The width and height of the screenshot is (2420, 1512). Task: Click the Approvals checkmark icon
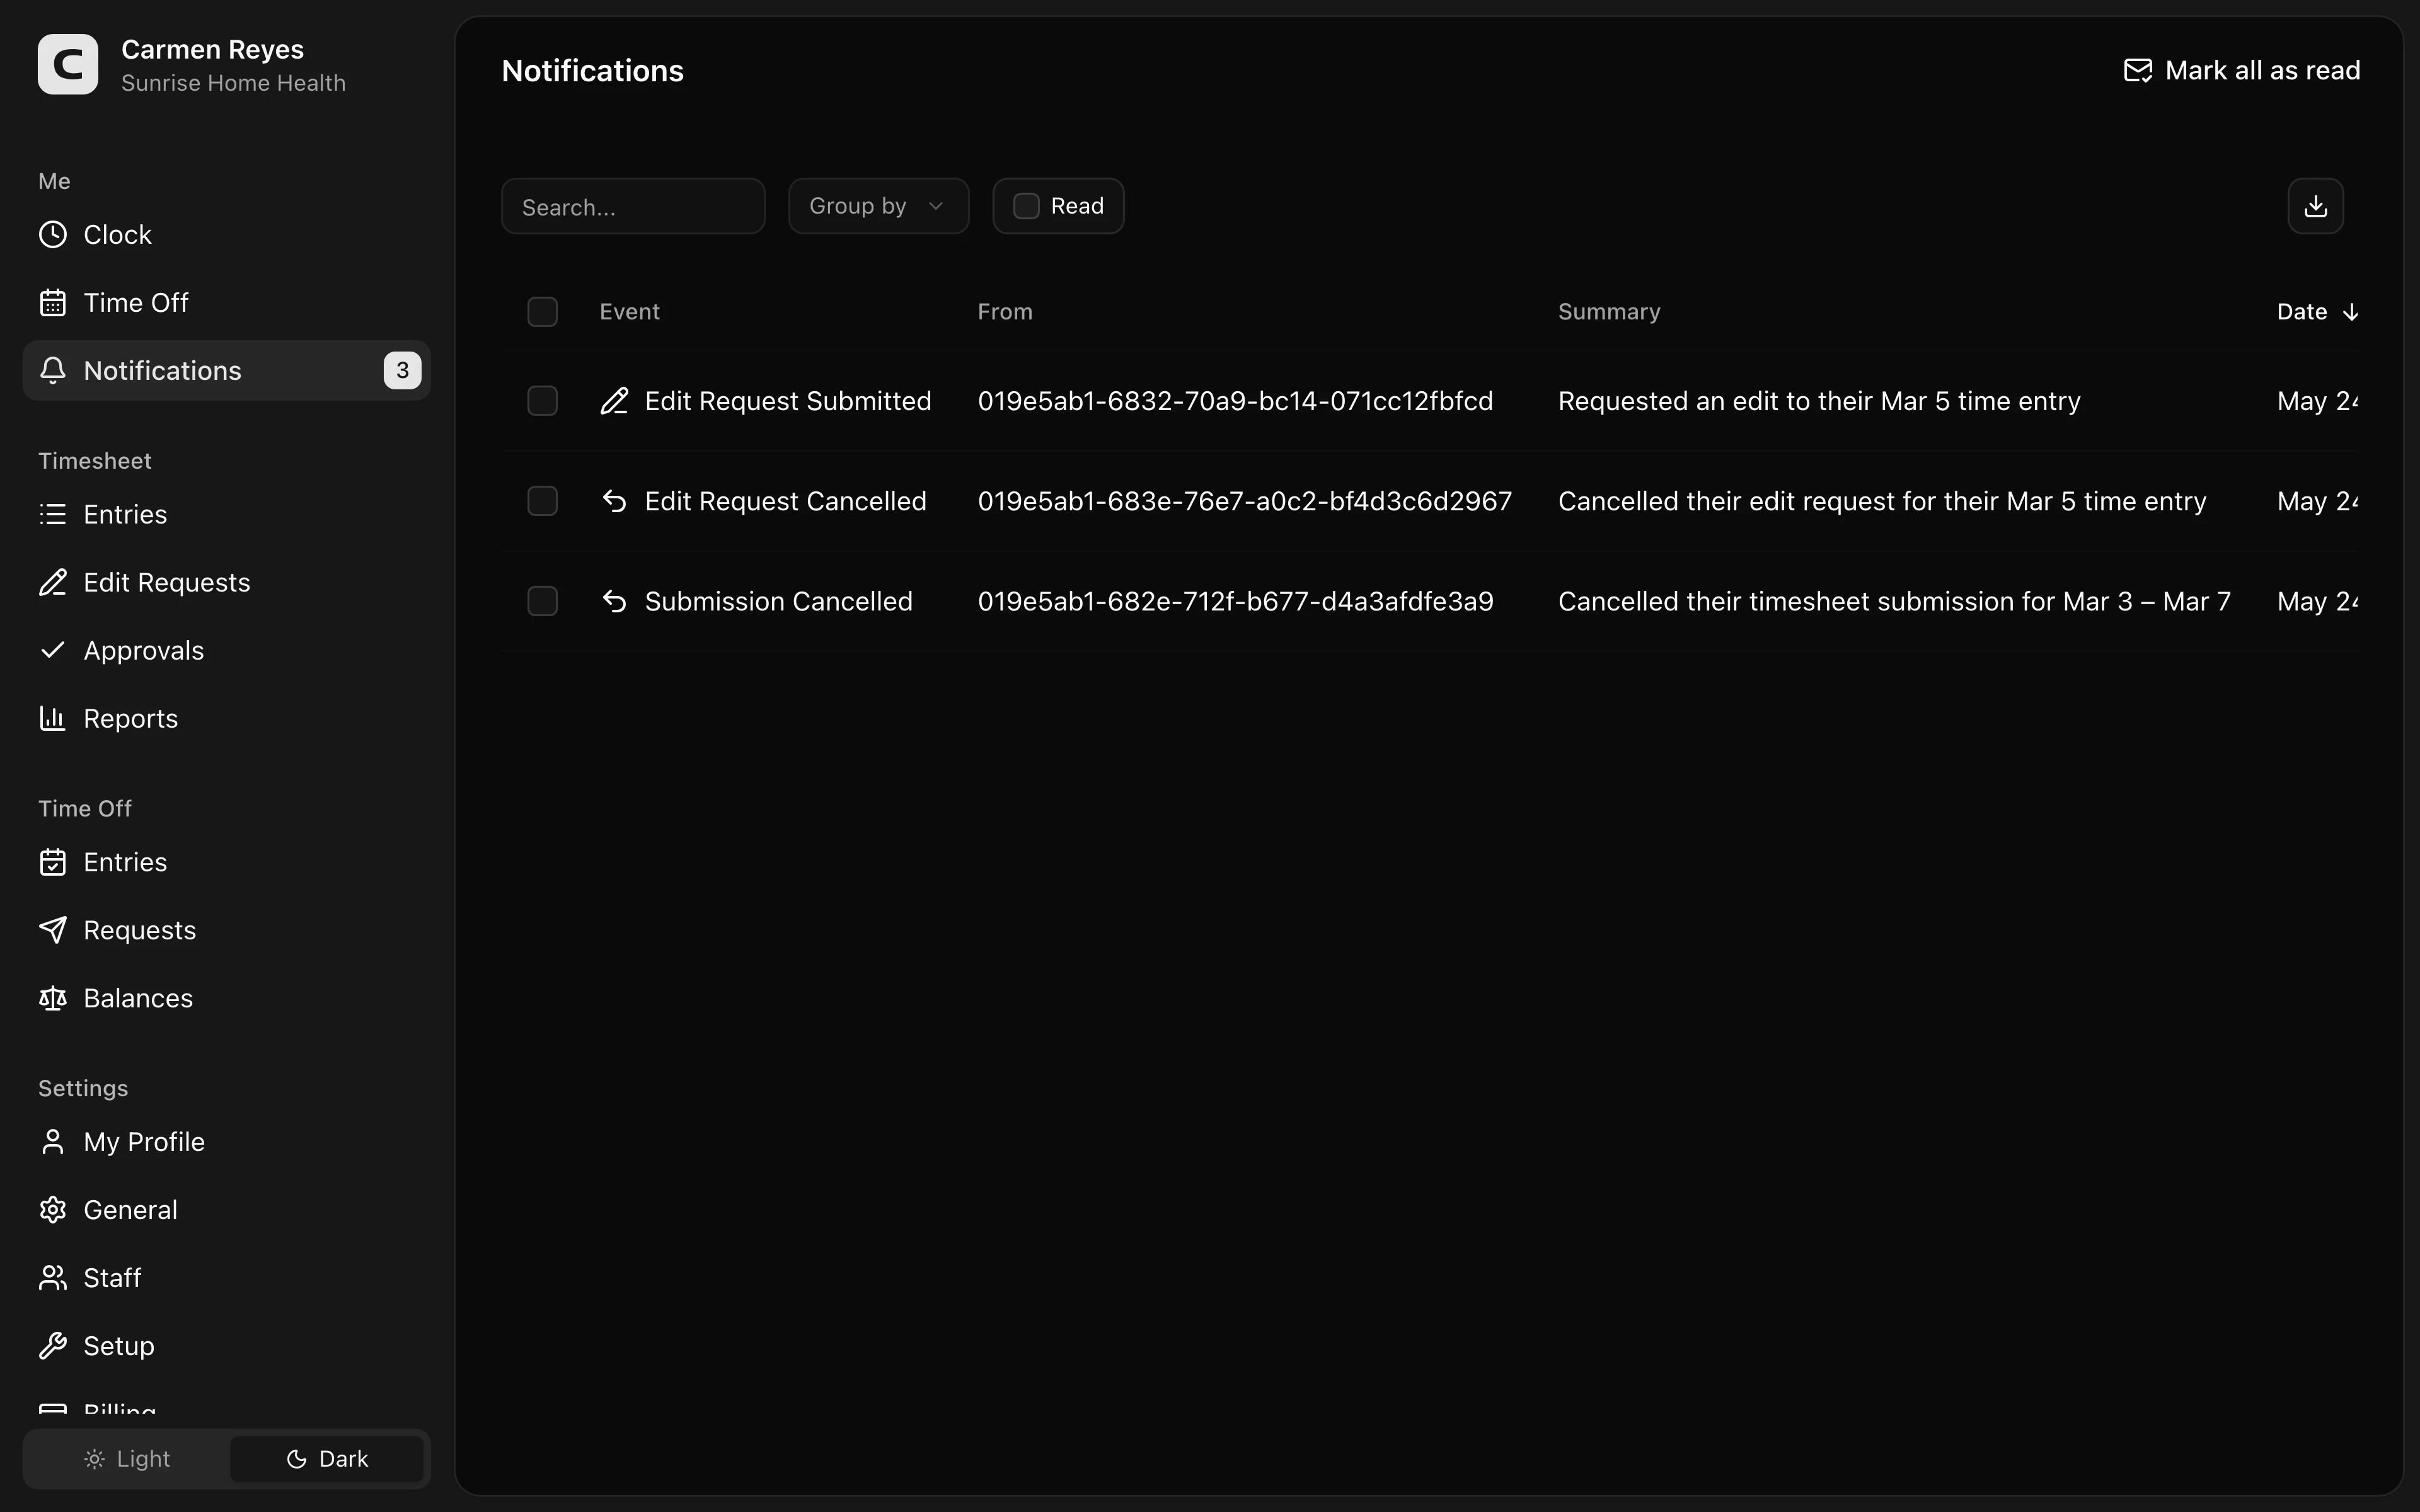53,650
